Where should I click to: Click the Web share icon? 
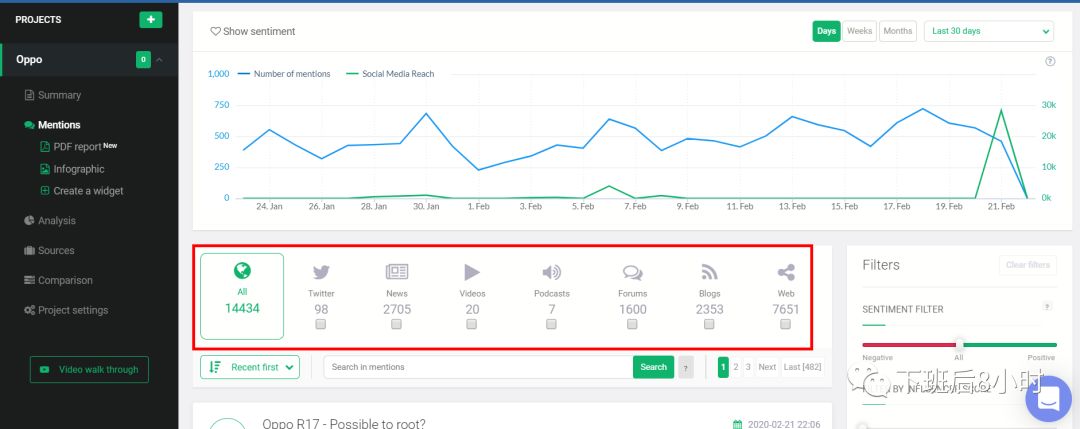click(786, 273)
